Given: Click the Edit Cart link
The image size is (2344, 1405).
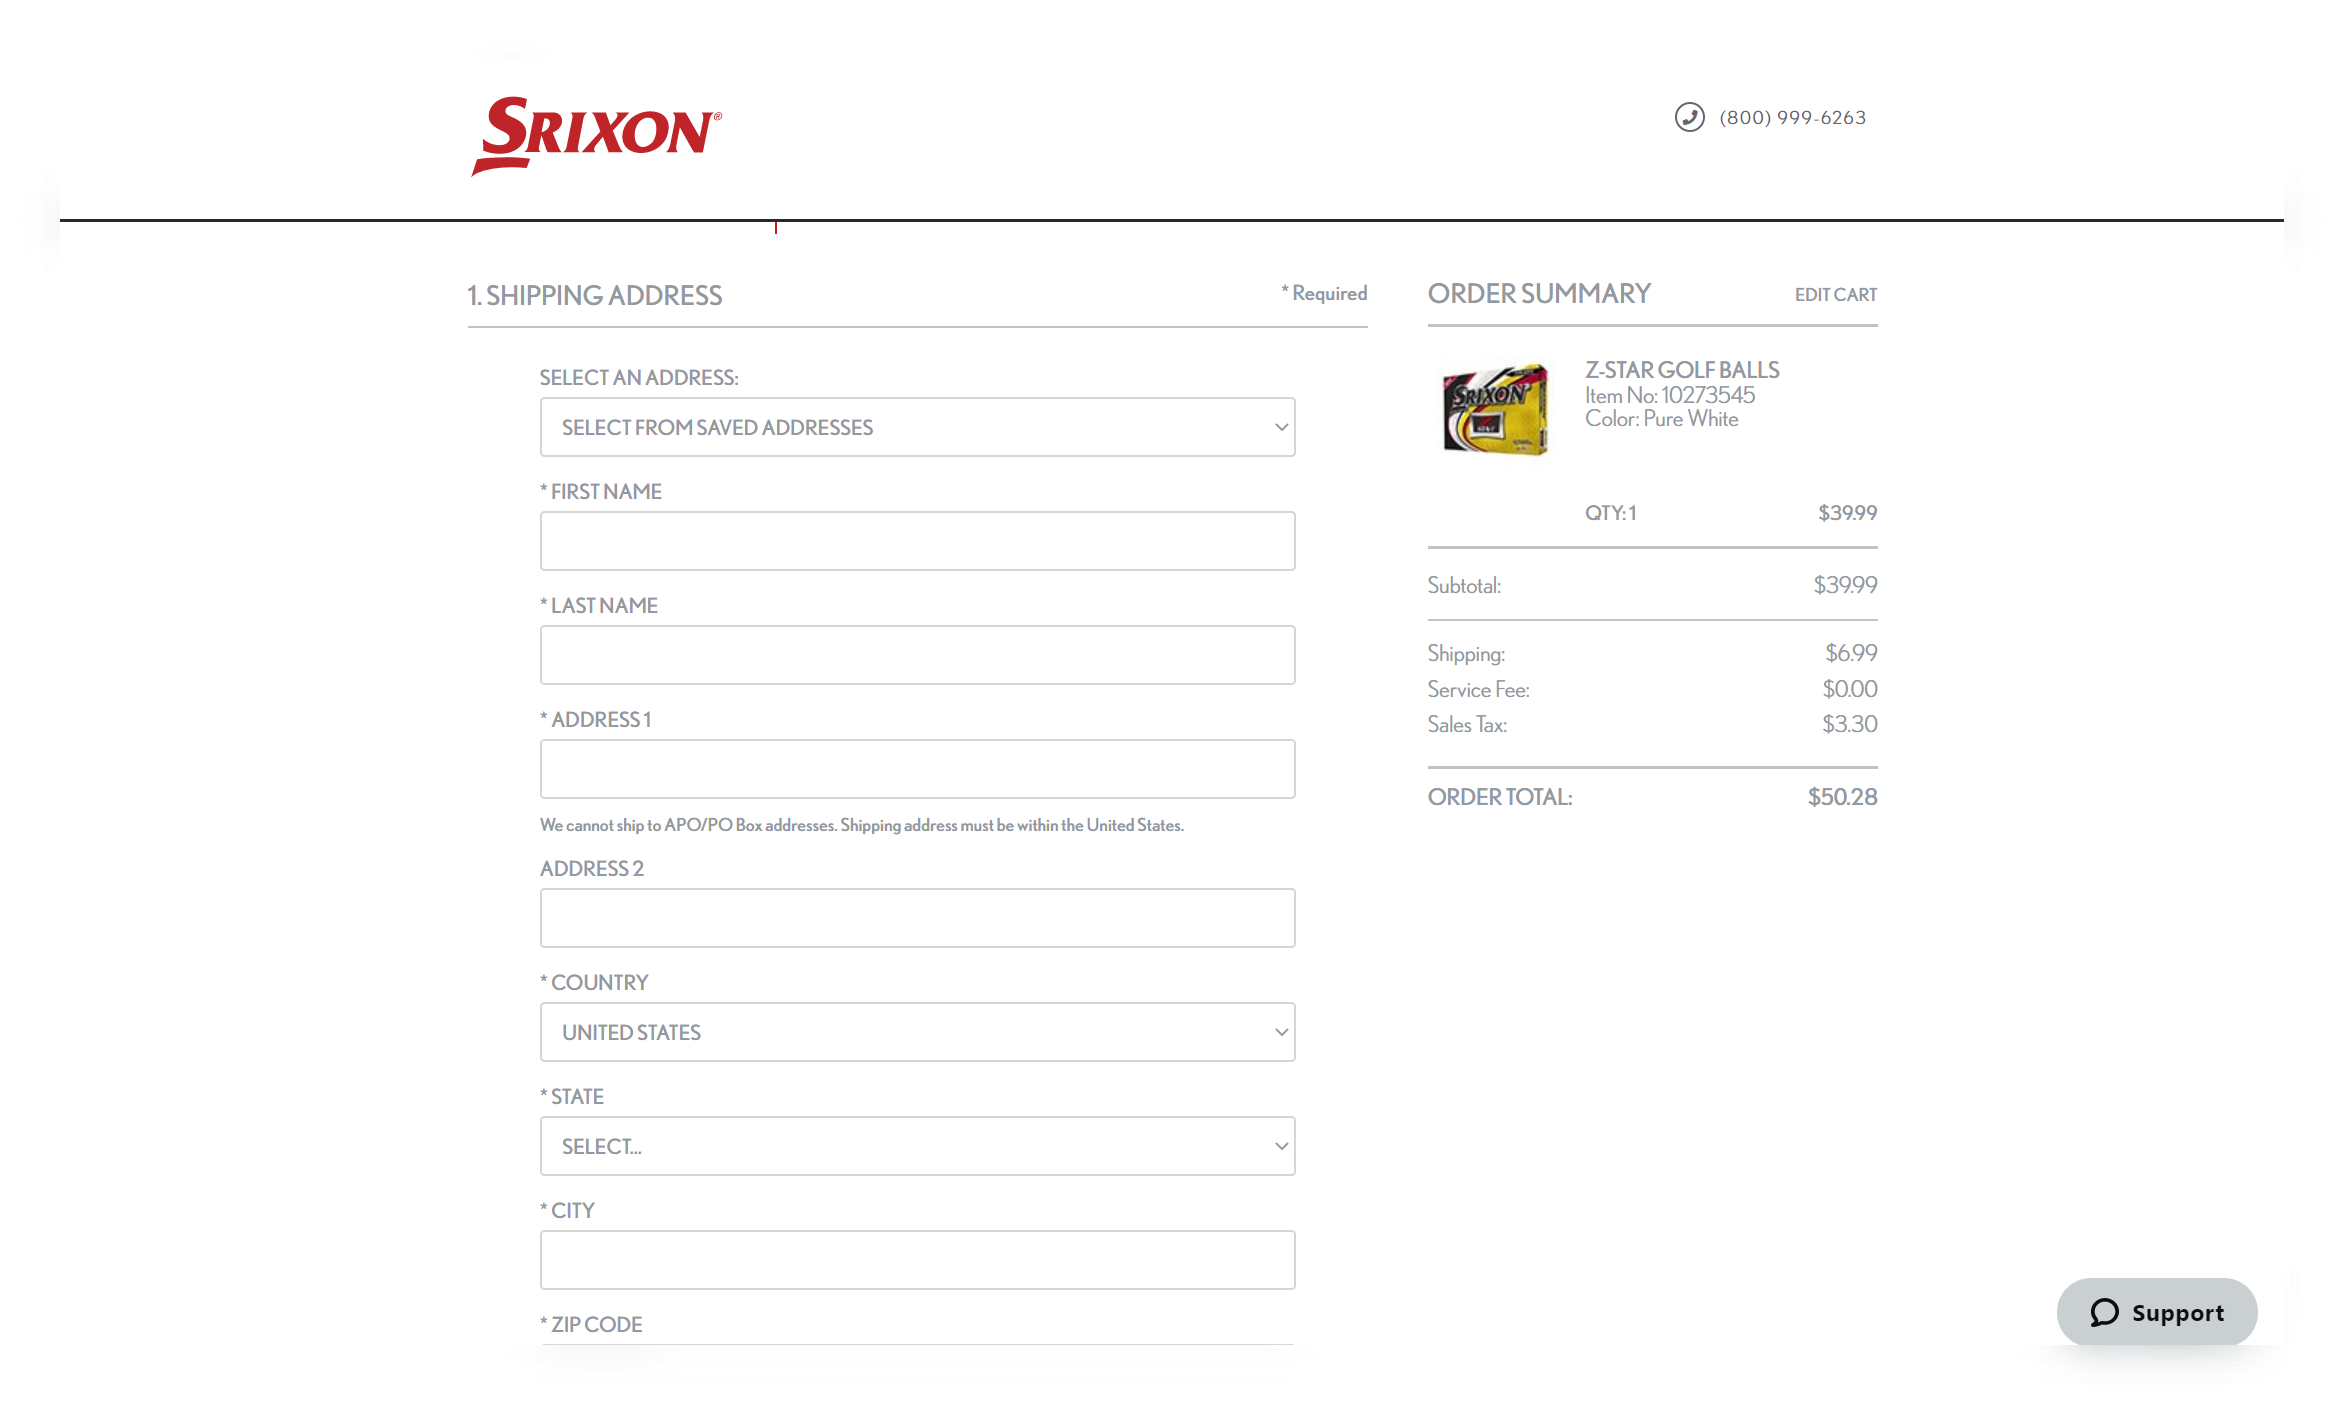Looking at the screenshot, I should click(x=1835, y=295).
